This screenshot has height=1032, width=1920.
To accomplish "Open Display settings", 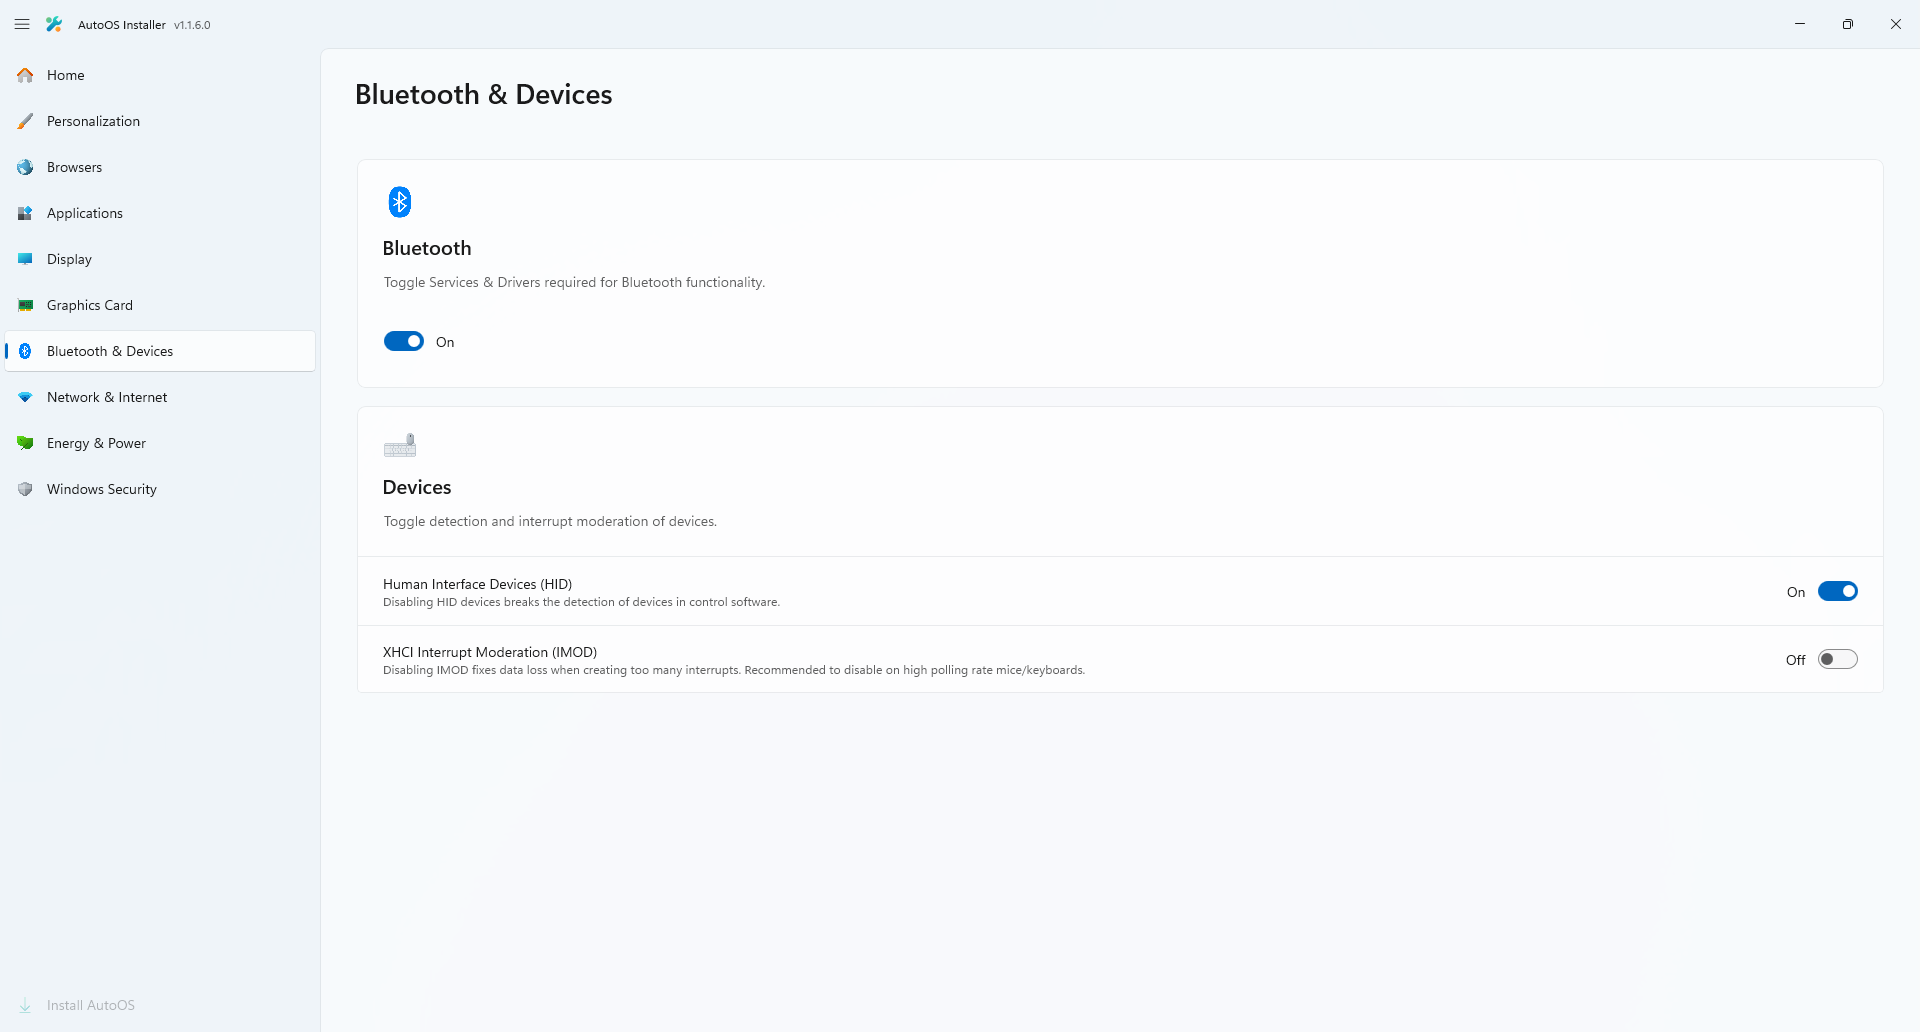I will point(160,259).
